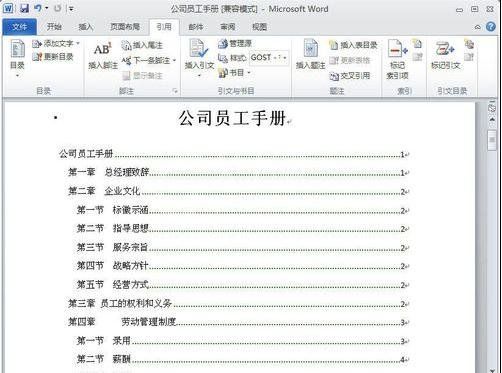502x373 pixels.
Task: Click the Redo icon in the title bar
Action: click(57, 8)
